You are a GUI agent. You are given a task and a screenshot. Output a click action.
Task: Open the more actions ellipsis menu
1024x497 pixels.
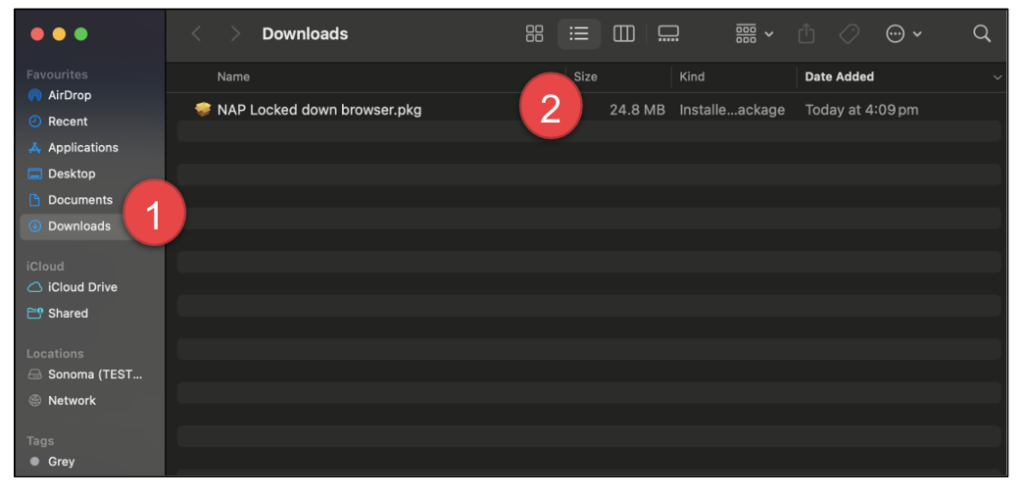pyautogui.click(x=903, y=34)
